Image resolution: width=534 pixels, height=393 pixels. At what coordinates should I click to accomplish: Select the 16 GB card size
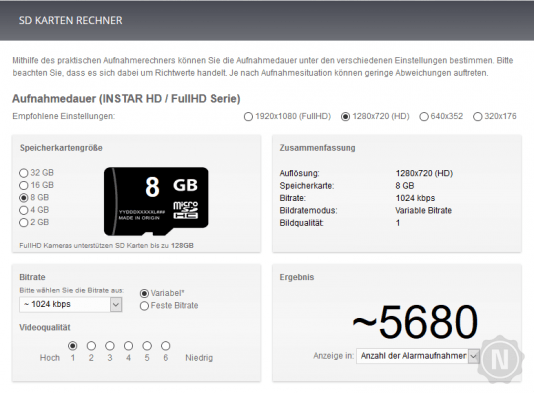[x=23, y=185]
